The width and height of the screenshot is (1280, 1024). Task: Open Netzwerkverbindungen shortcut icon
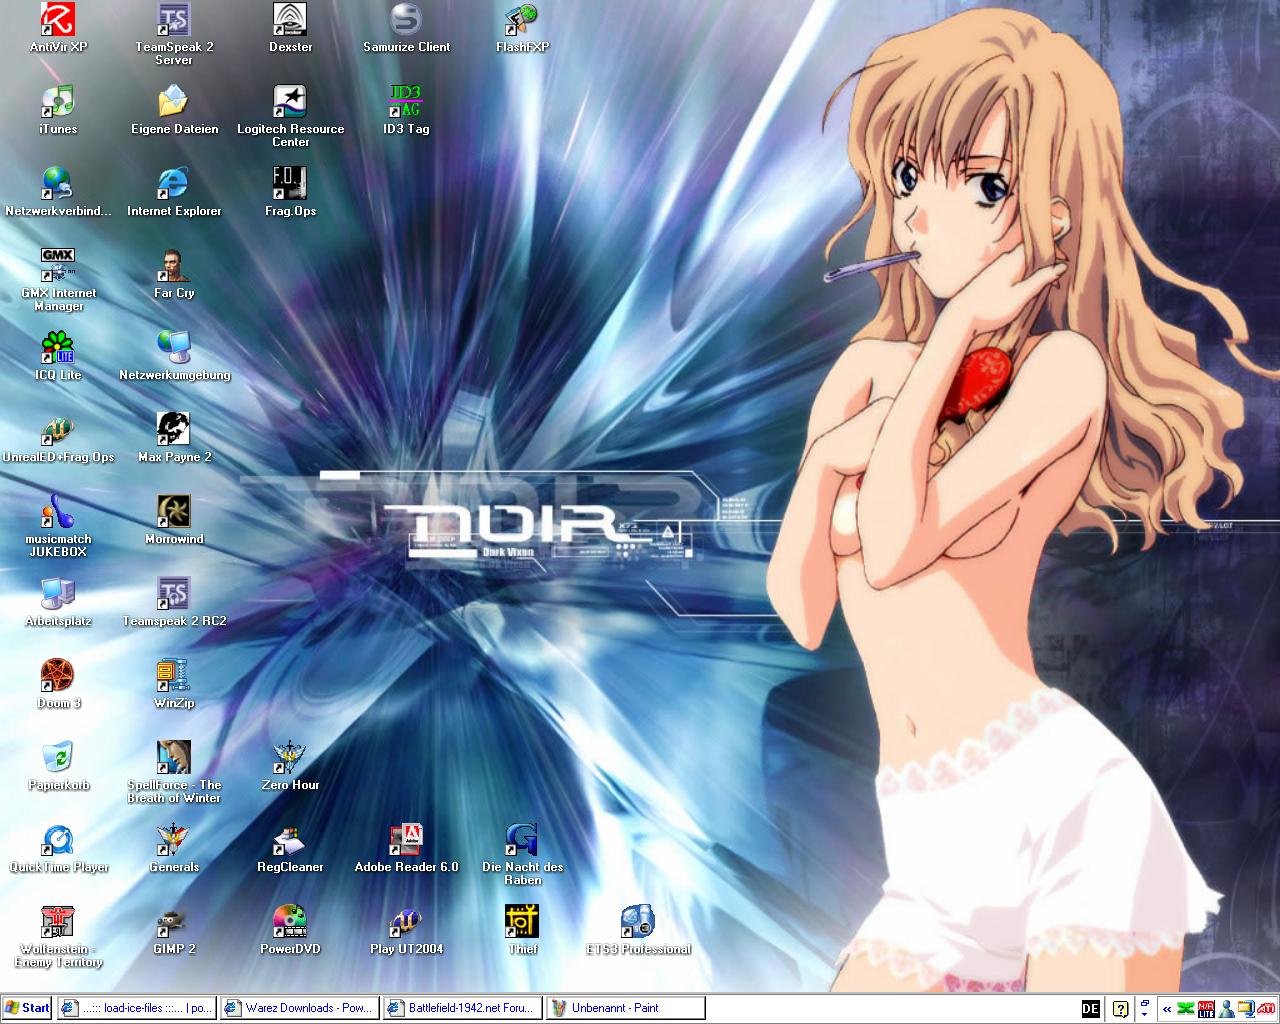[58, 192]
